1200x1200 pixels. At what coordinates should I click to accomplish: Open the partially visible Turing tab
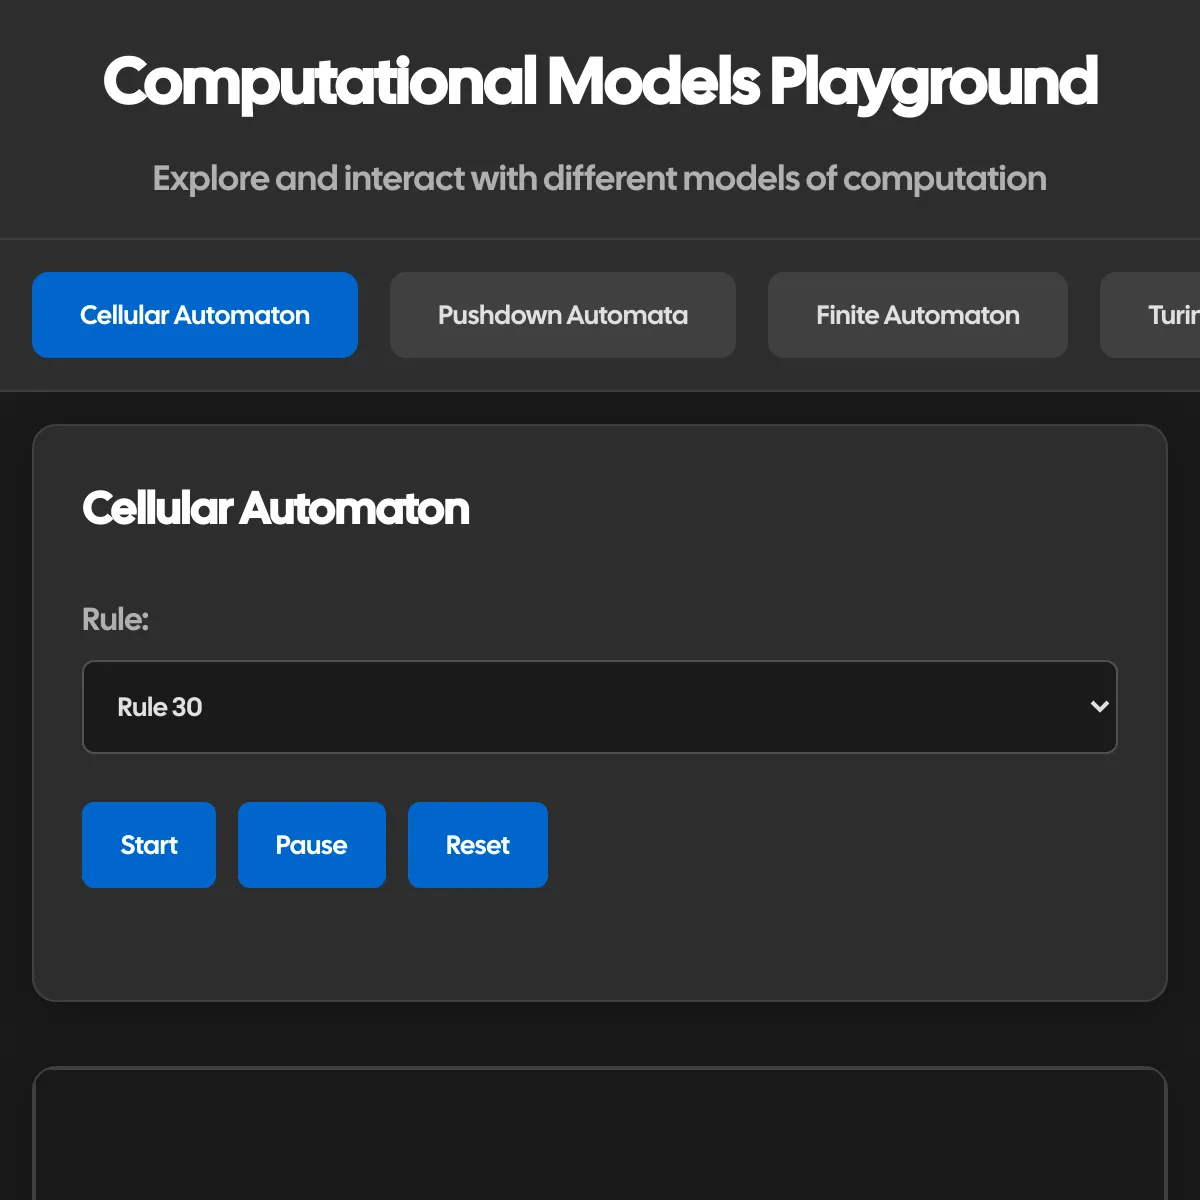[1150, 315]
